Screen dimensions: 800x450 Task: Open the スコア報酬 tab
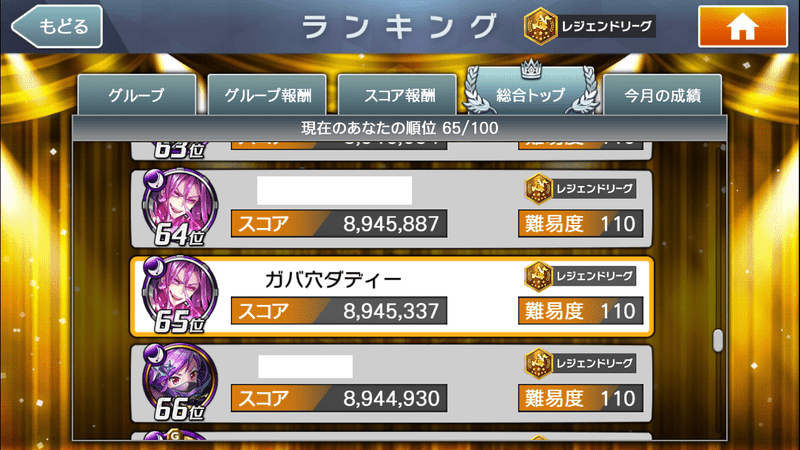pyautogui.click(x=397, y=95)
